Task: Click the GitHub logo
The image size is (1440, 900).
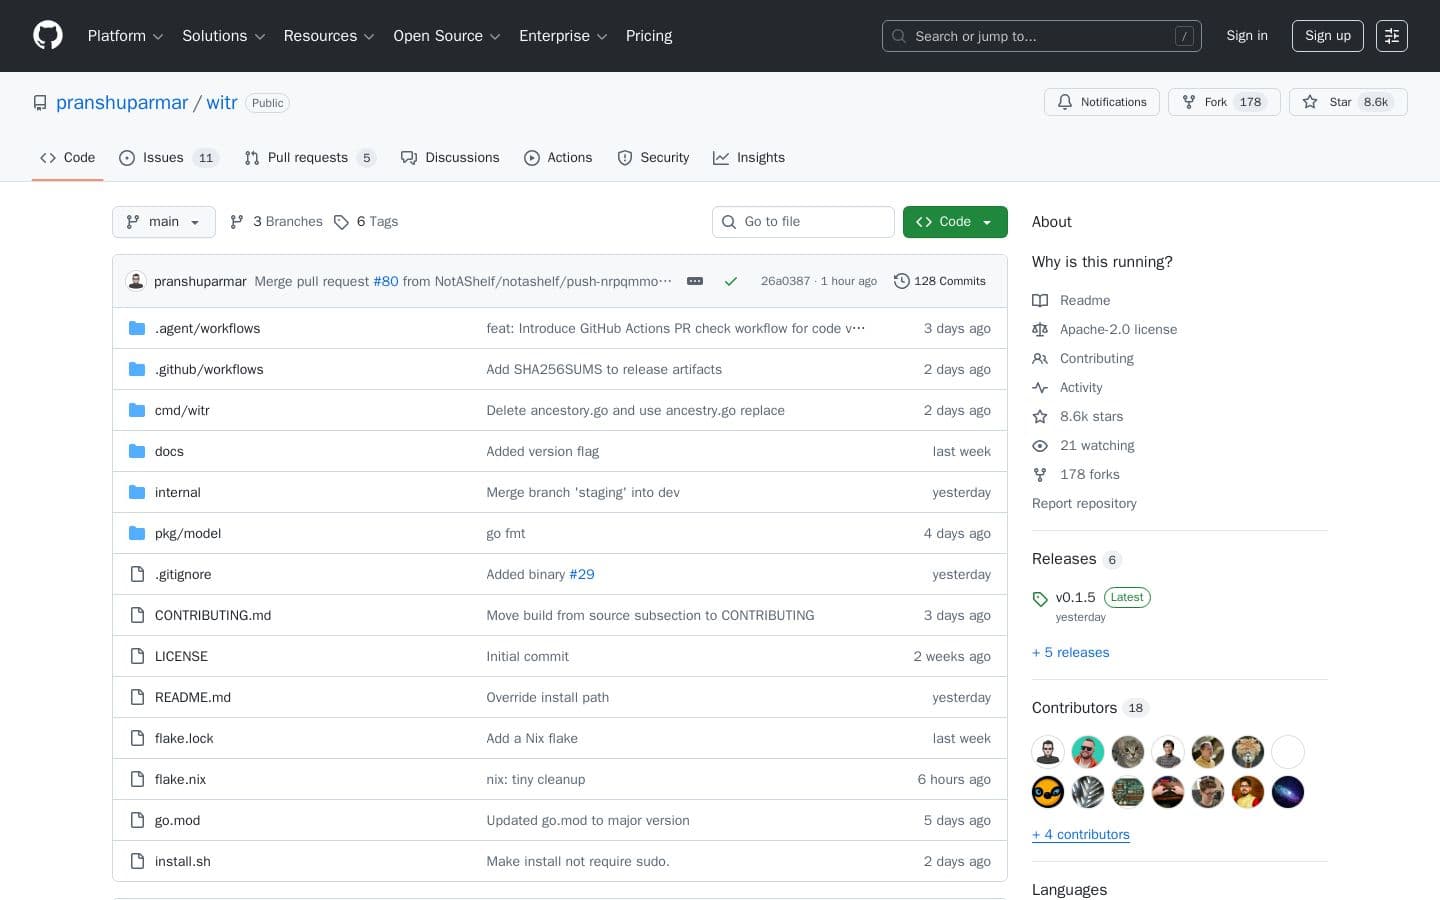Action: coord(48,35)
